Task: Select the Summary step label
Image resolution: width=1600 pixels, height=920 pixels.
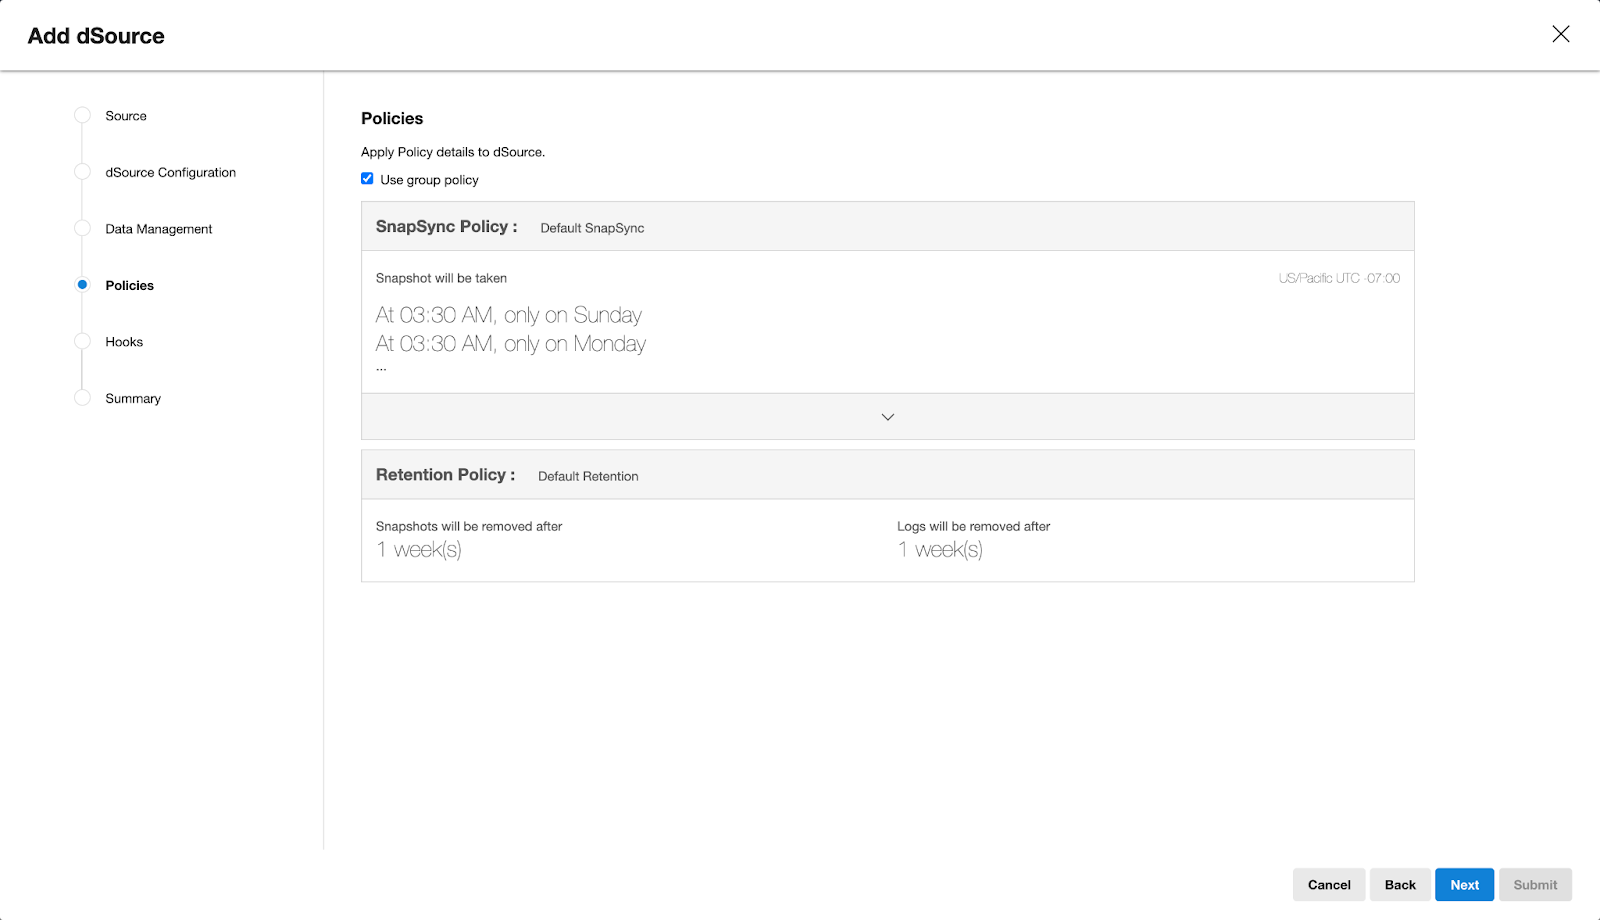Action: click(133, 398)
